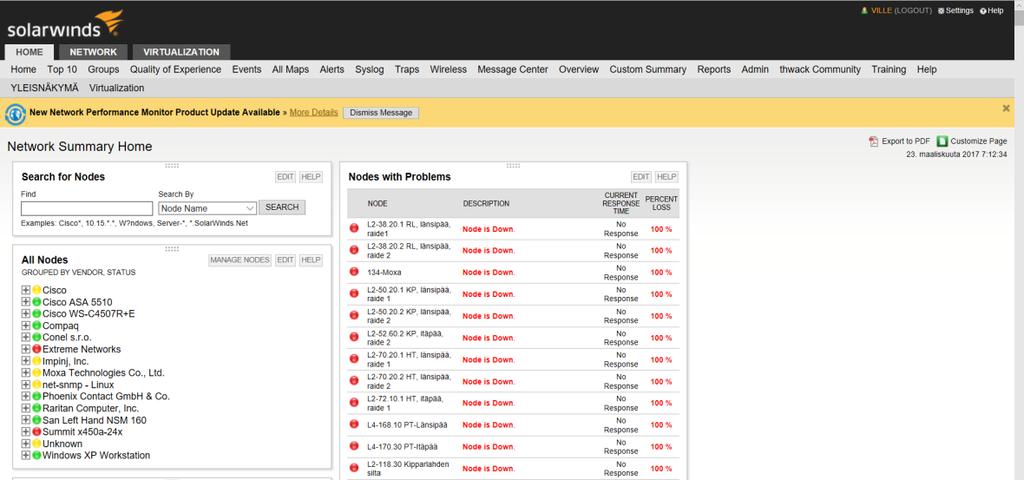
Task: Open the thwack Community menu item
Action: (x=820, y=69)
